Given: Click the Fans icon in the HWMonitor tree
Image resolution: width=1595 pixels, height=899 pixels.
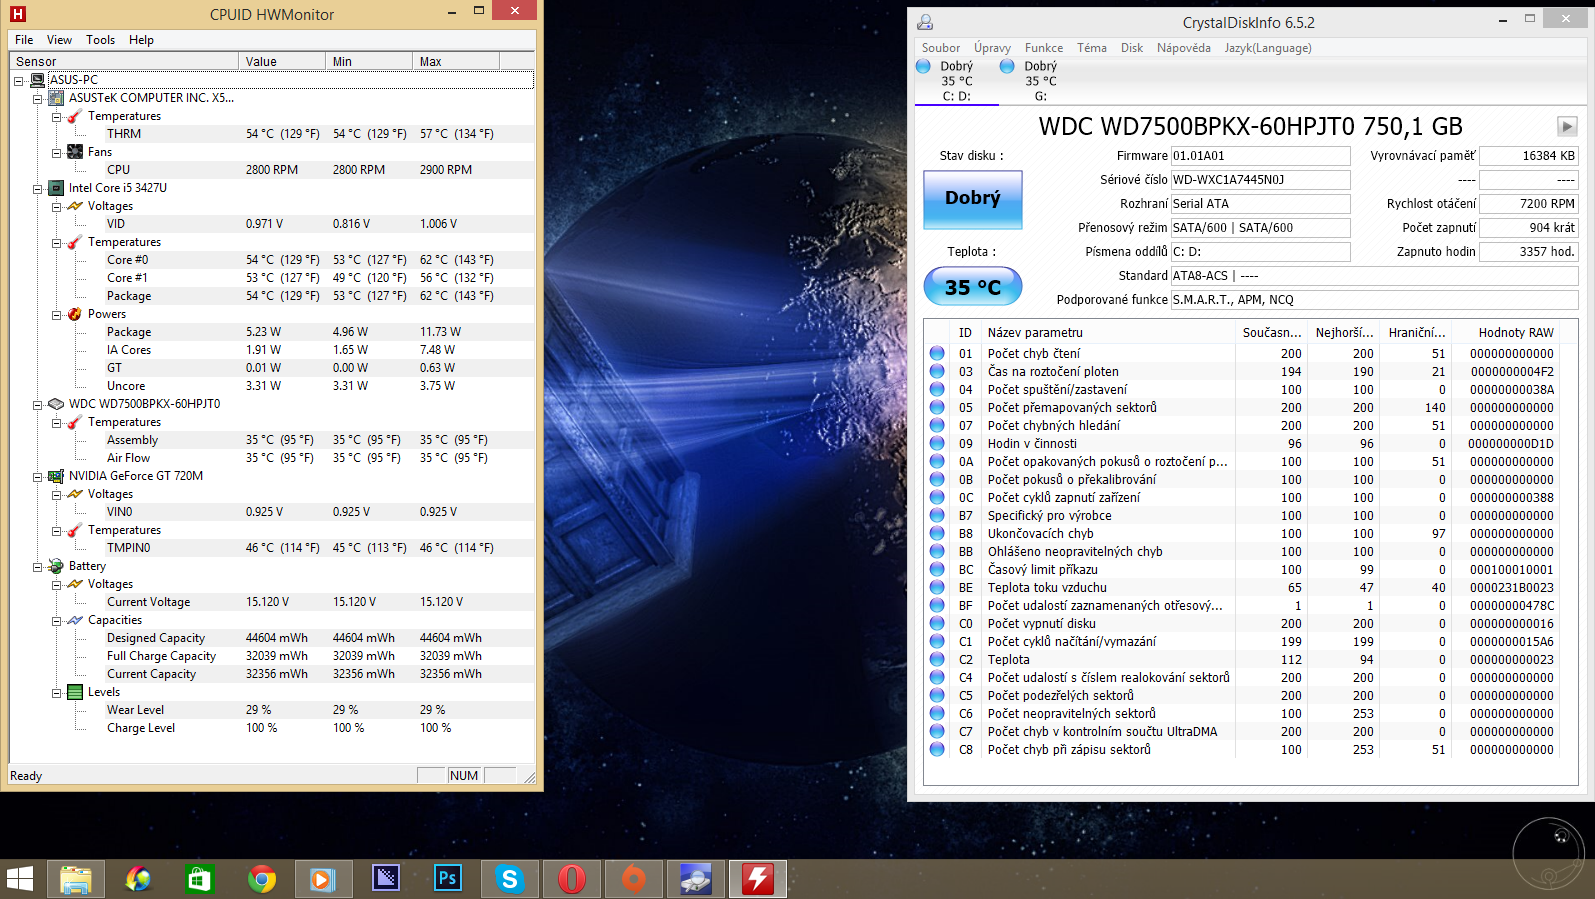Looking at the screenshot, I should [x=75, y=152].
